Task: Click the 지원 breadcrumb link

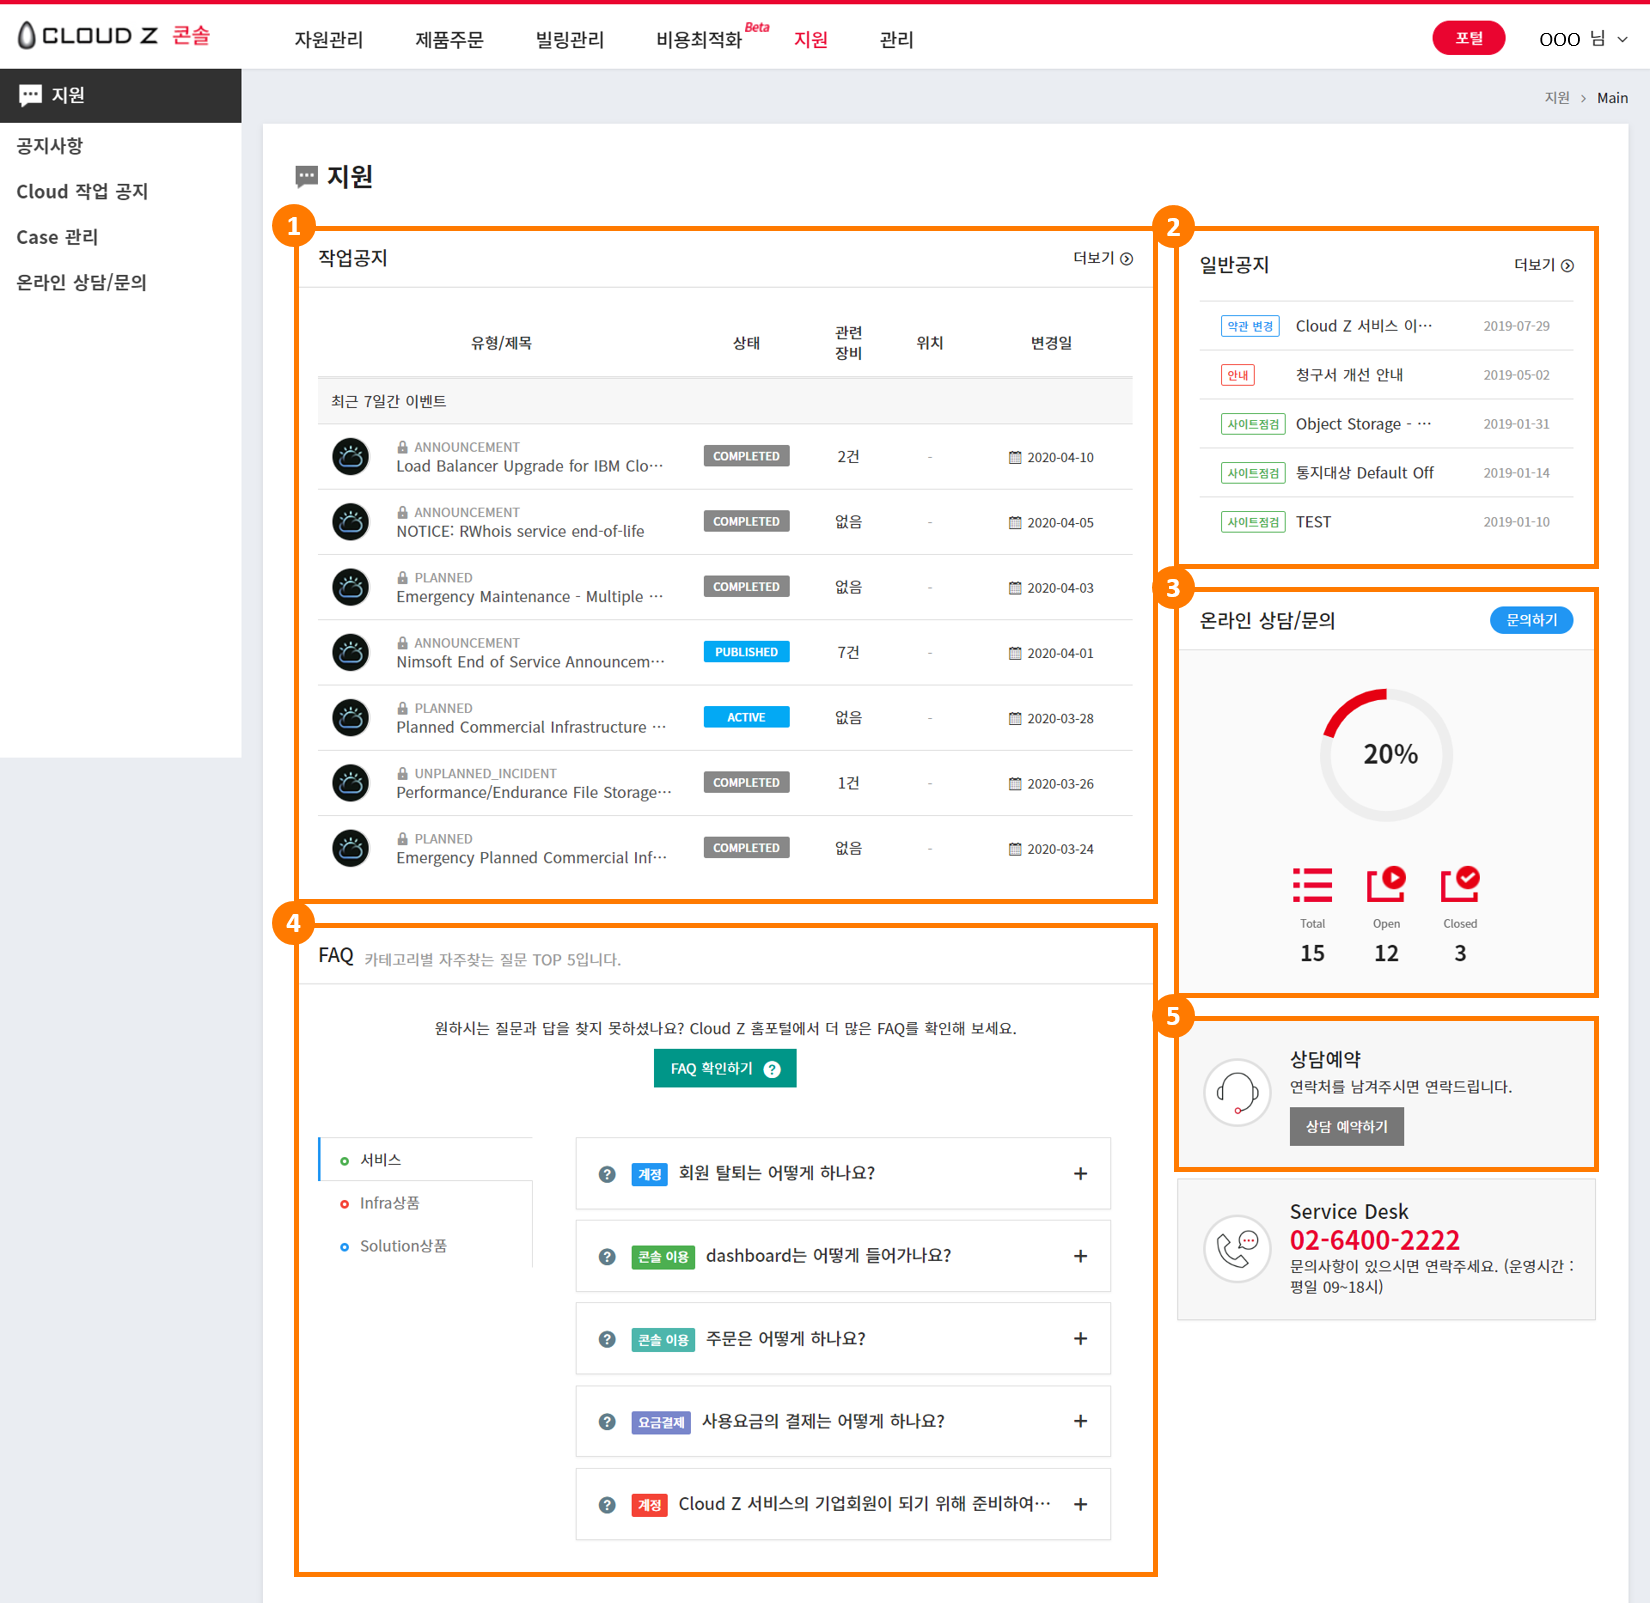Action: point(1557,98)
